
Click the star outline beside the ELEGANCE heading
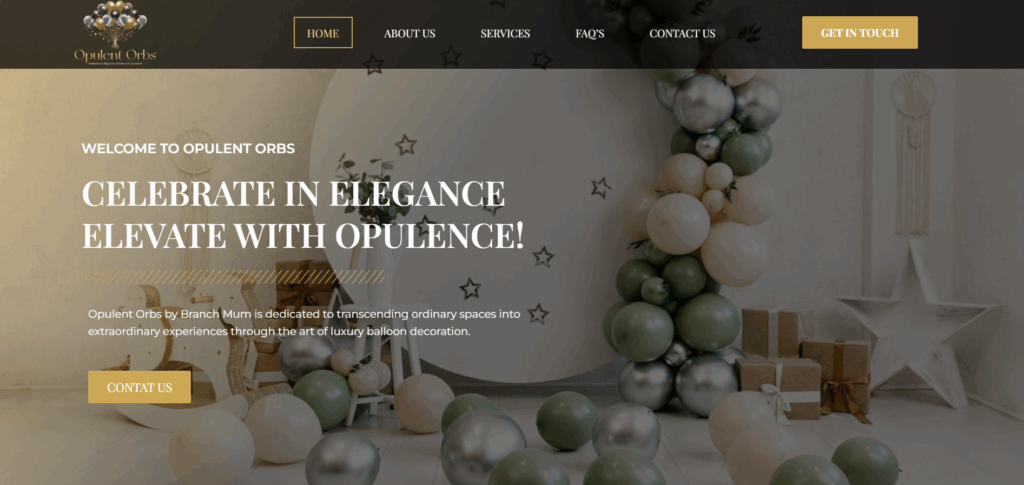pyautogui.click(x=601, y=188)
